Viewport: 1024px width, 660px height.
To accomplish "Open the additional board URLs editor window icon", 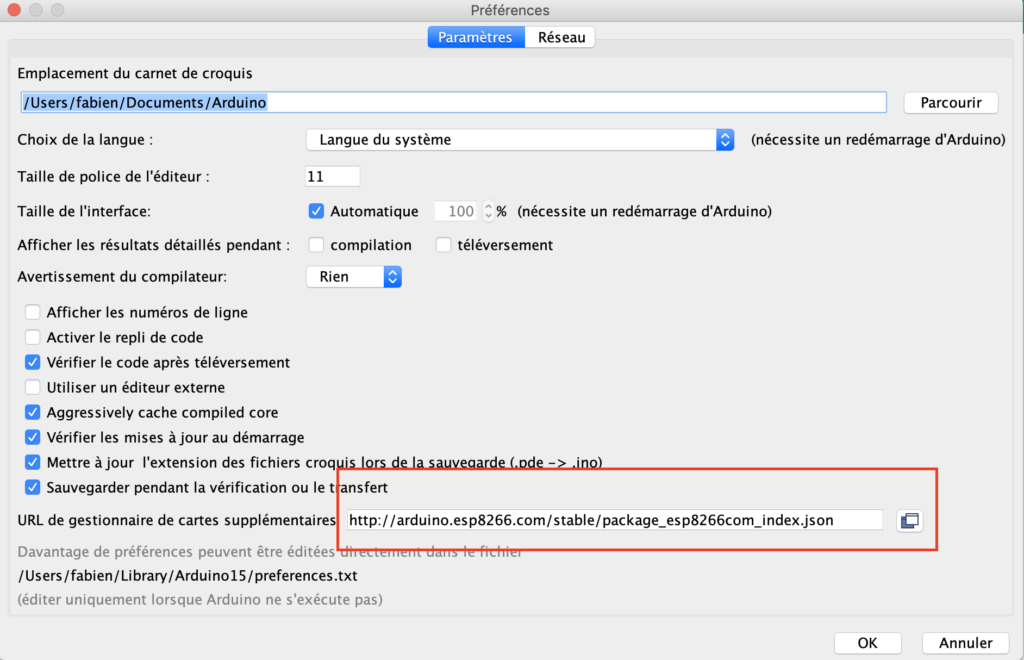I will [909, 520].
